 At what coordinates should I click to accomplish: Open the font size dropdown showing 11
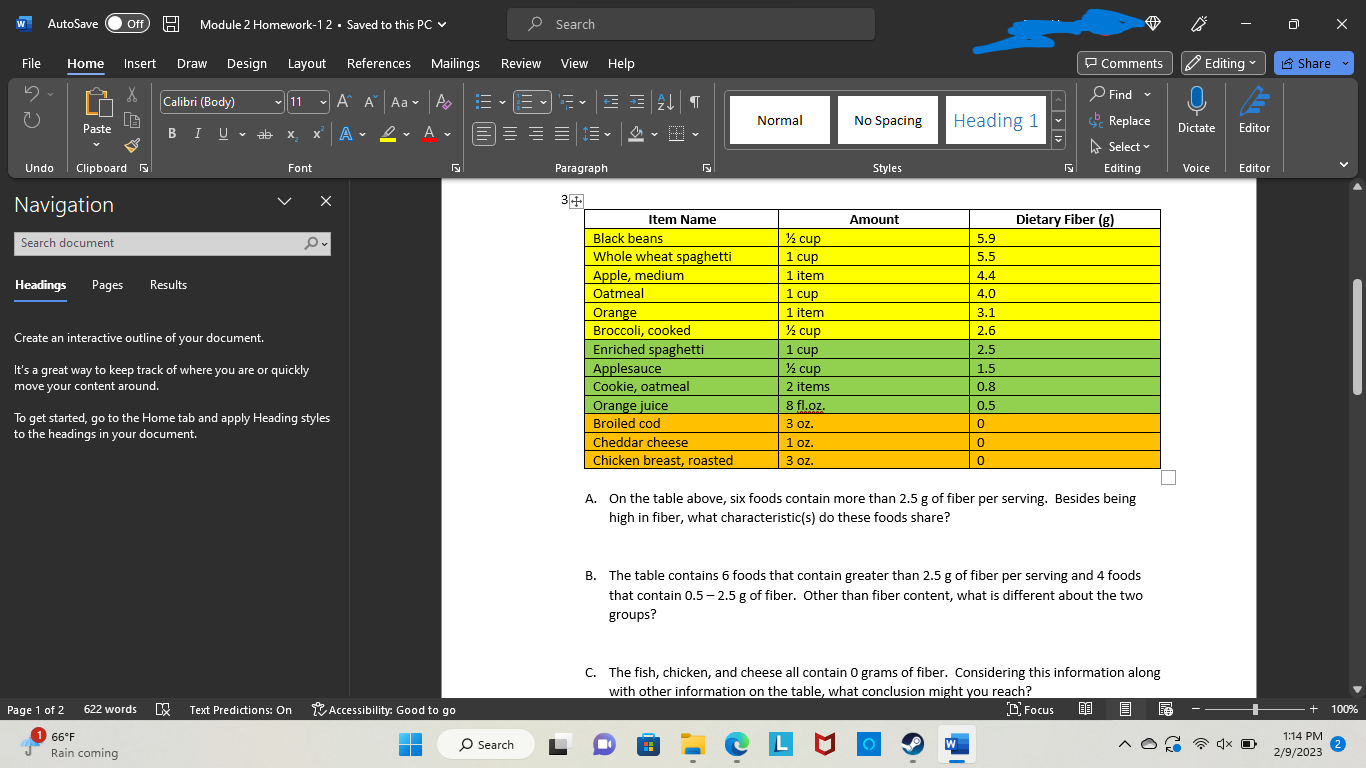[308, 102]
